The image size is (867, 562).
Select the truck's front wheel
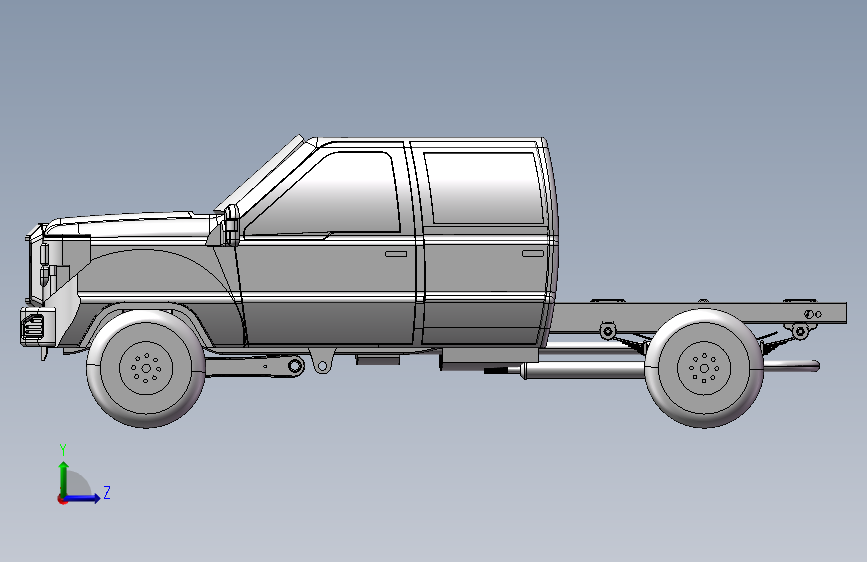[x=146, y=368]
